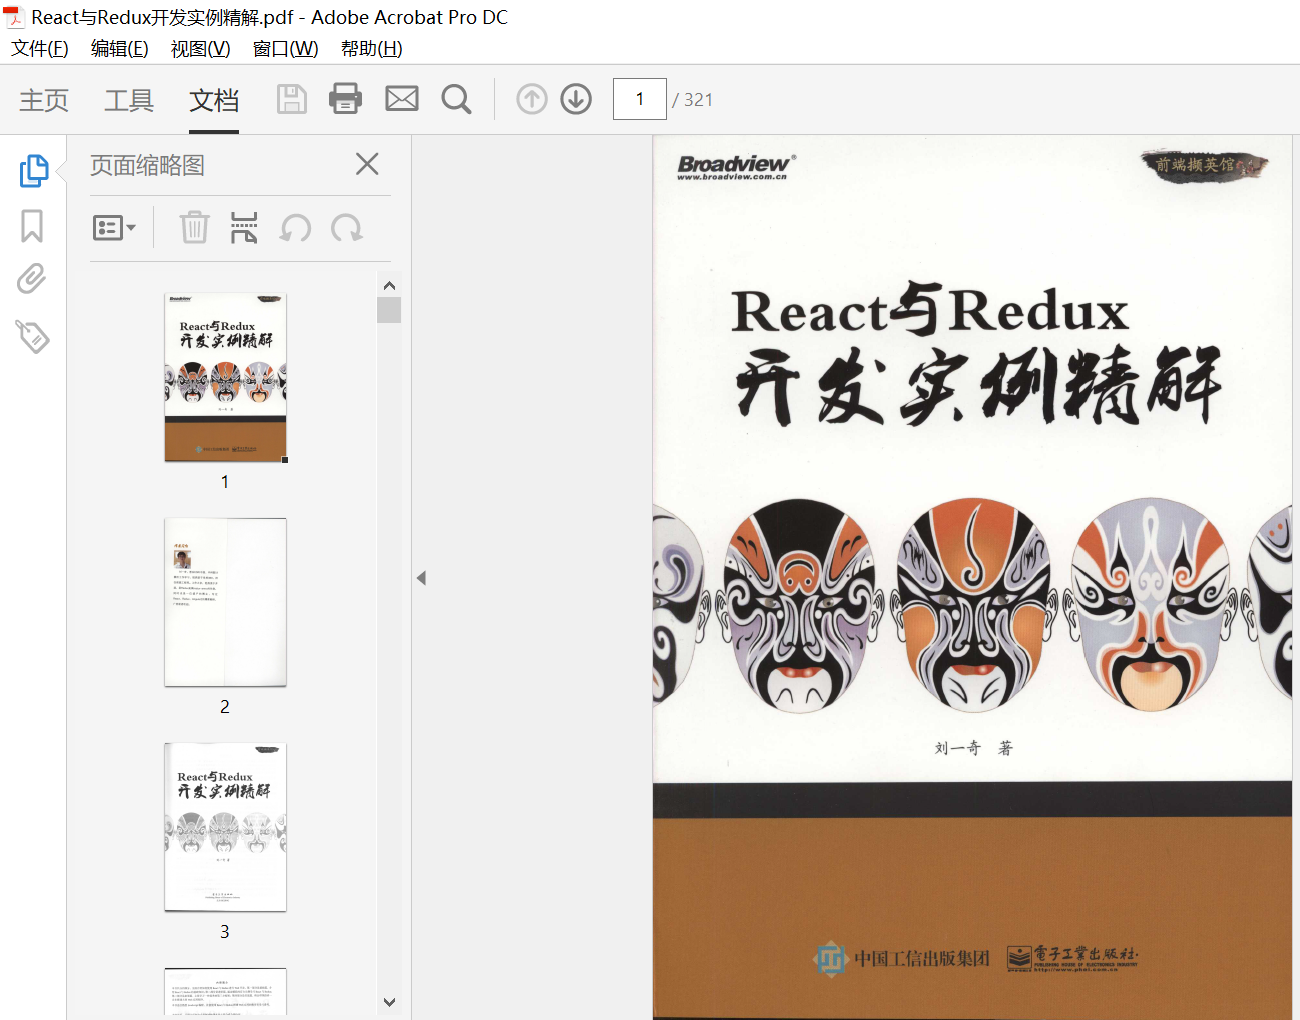Open thumbnail options dropdown menu
The width and height of the screenshot is (1300, 1020).
point(114,228)
